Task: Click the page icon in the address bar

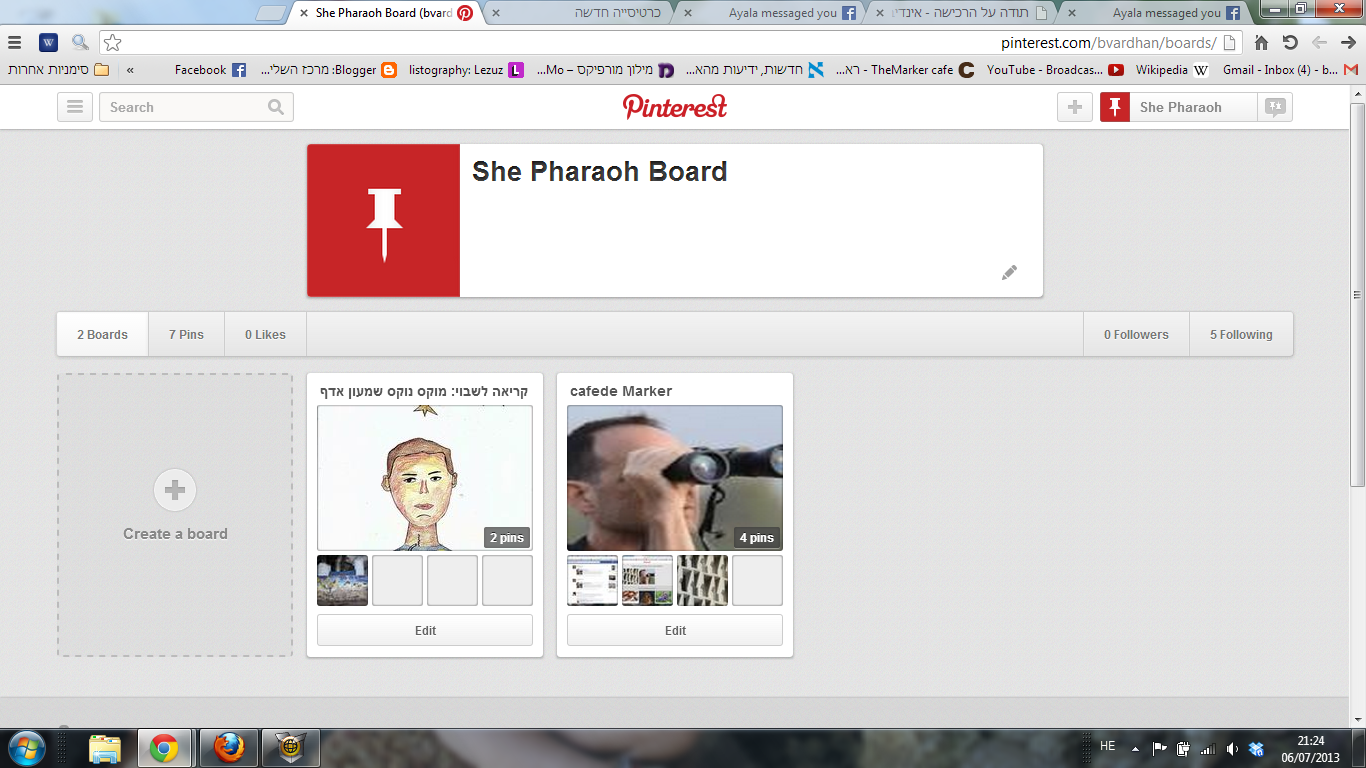Action: pyautogui.click(x=1230, y=43)
